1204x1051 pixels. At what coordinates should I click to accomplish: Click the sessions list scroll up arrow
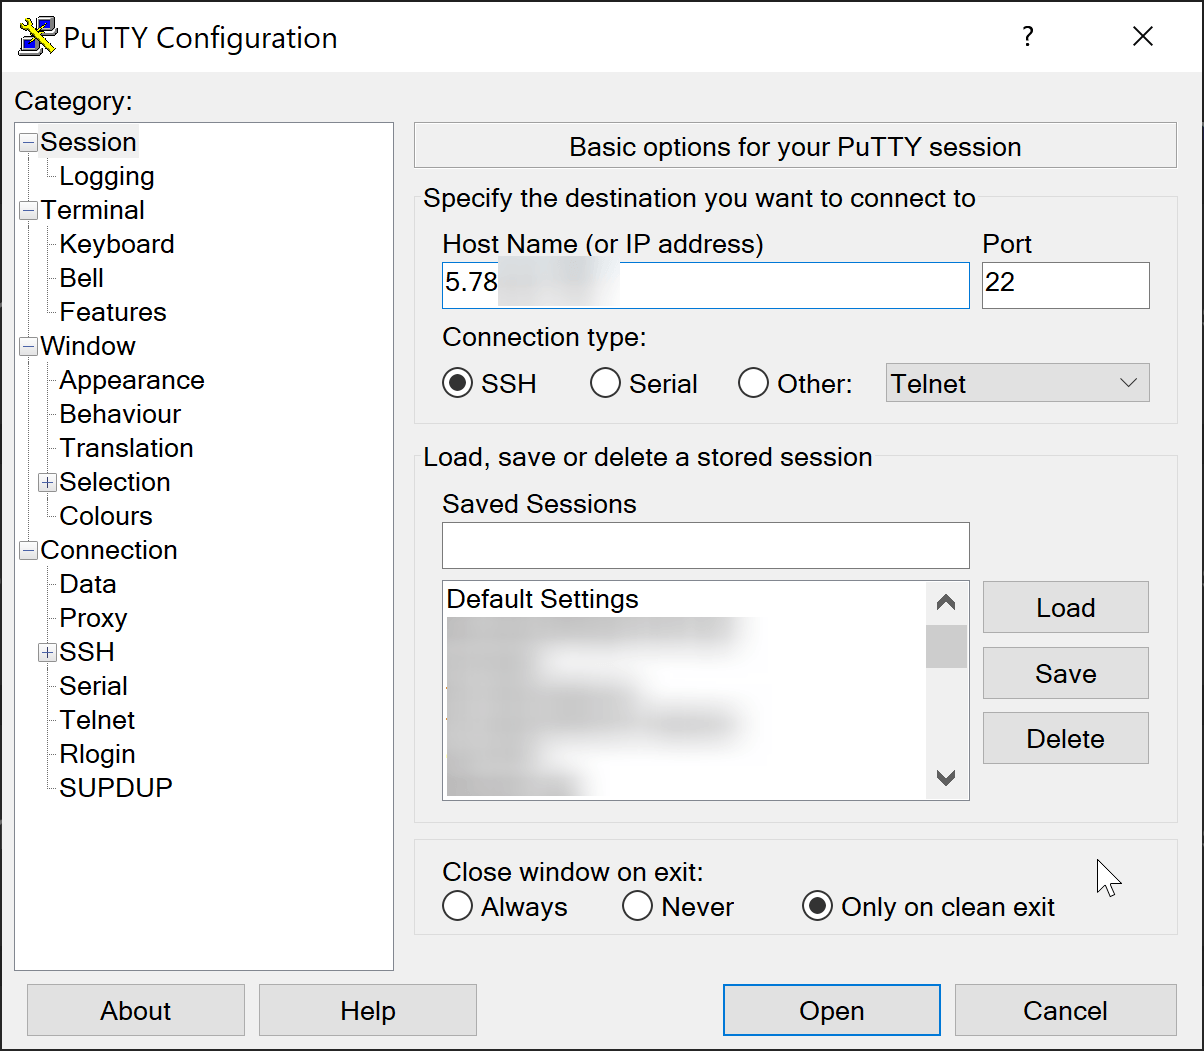point(946,603)
